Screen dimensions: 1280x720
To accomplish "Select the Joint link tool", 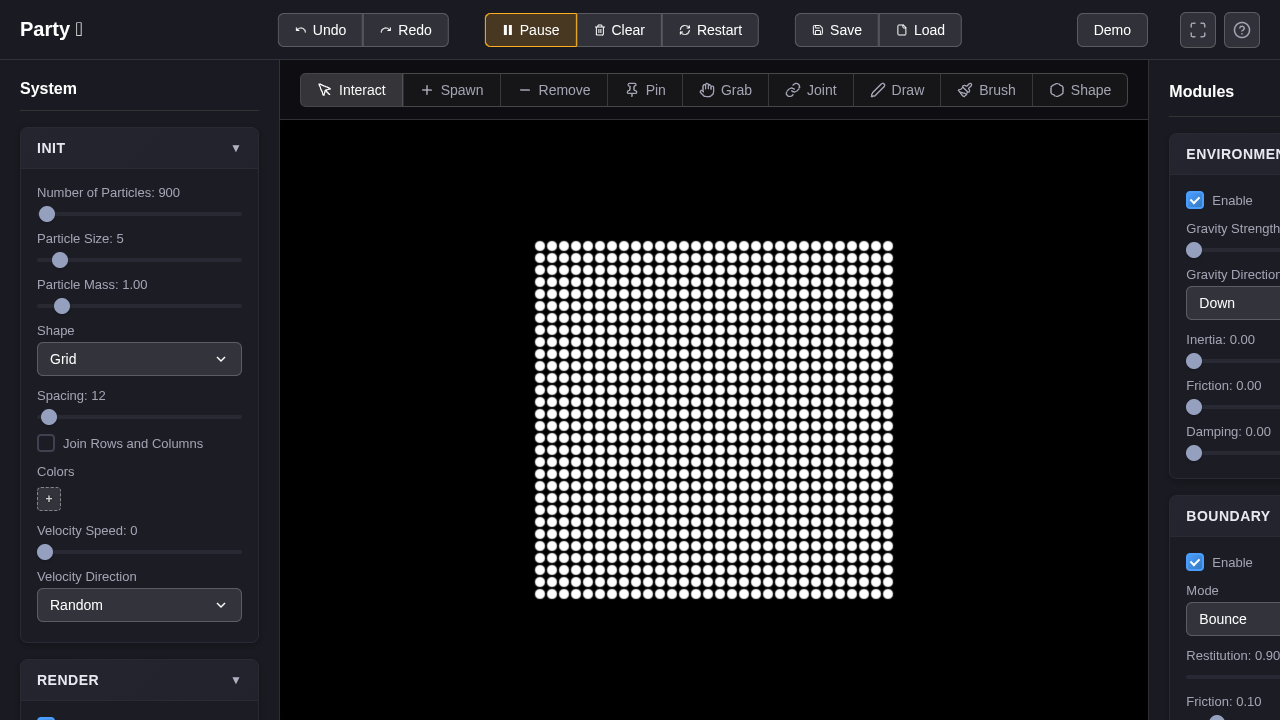I will [811, 90].
